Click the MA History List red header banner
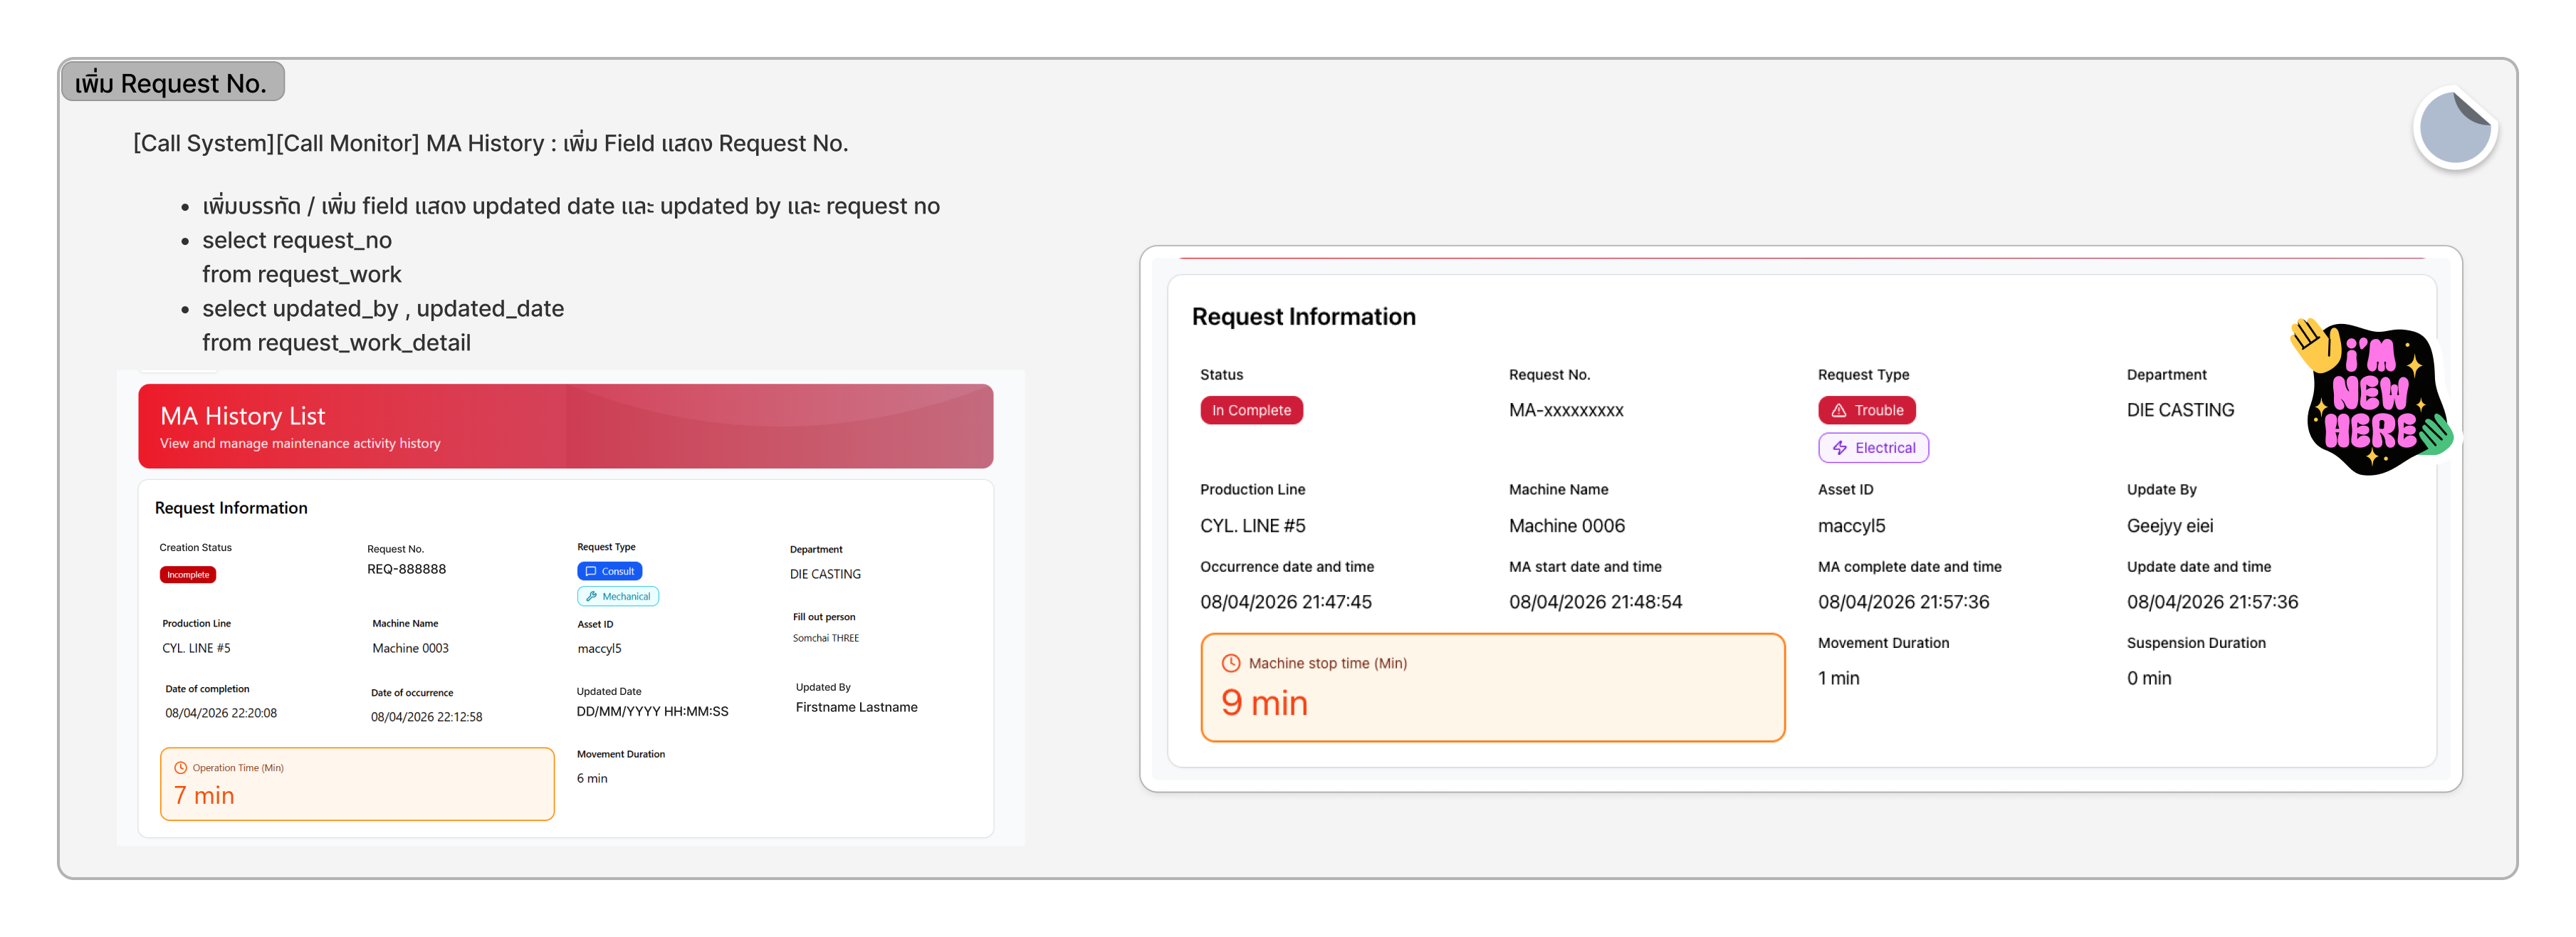Image resolution: width=2576 pixels, height=937 pixels. pyautogui.click(x=565, y=427)
